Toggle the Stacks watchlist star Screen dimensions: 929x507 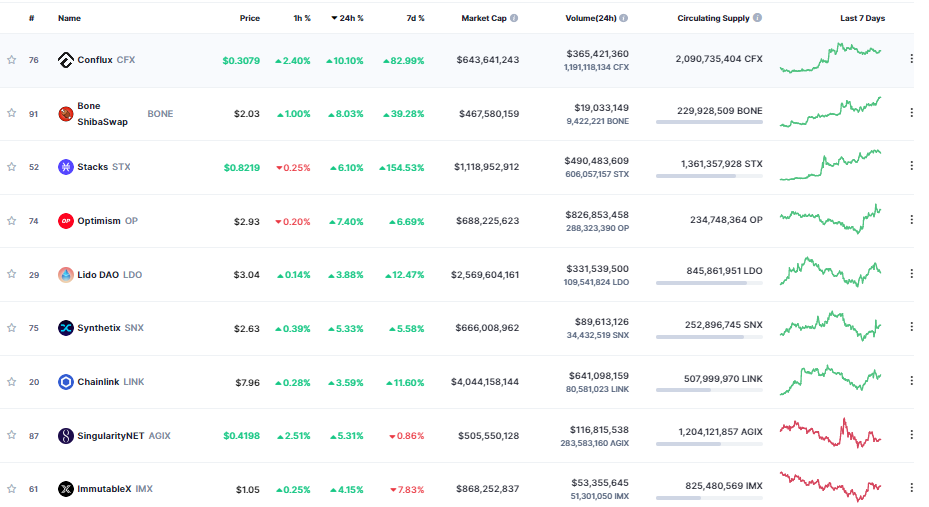coord(11,167)
